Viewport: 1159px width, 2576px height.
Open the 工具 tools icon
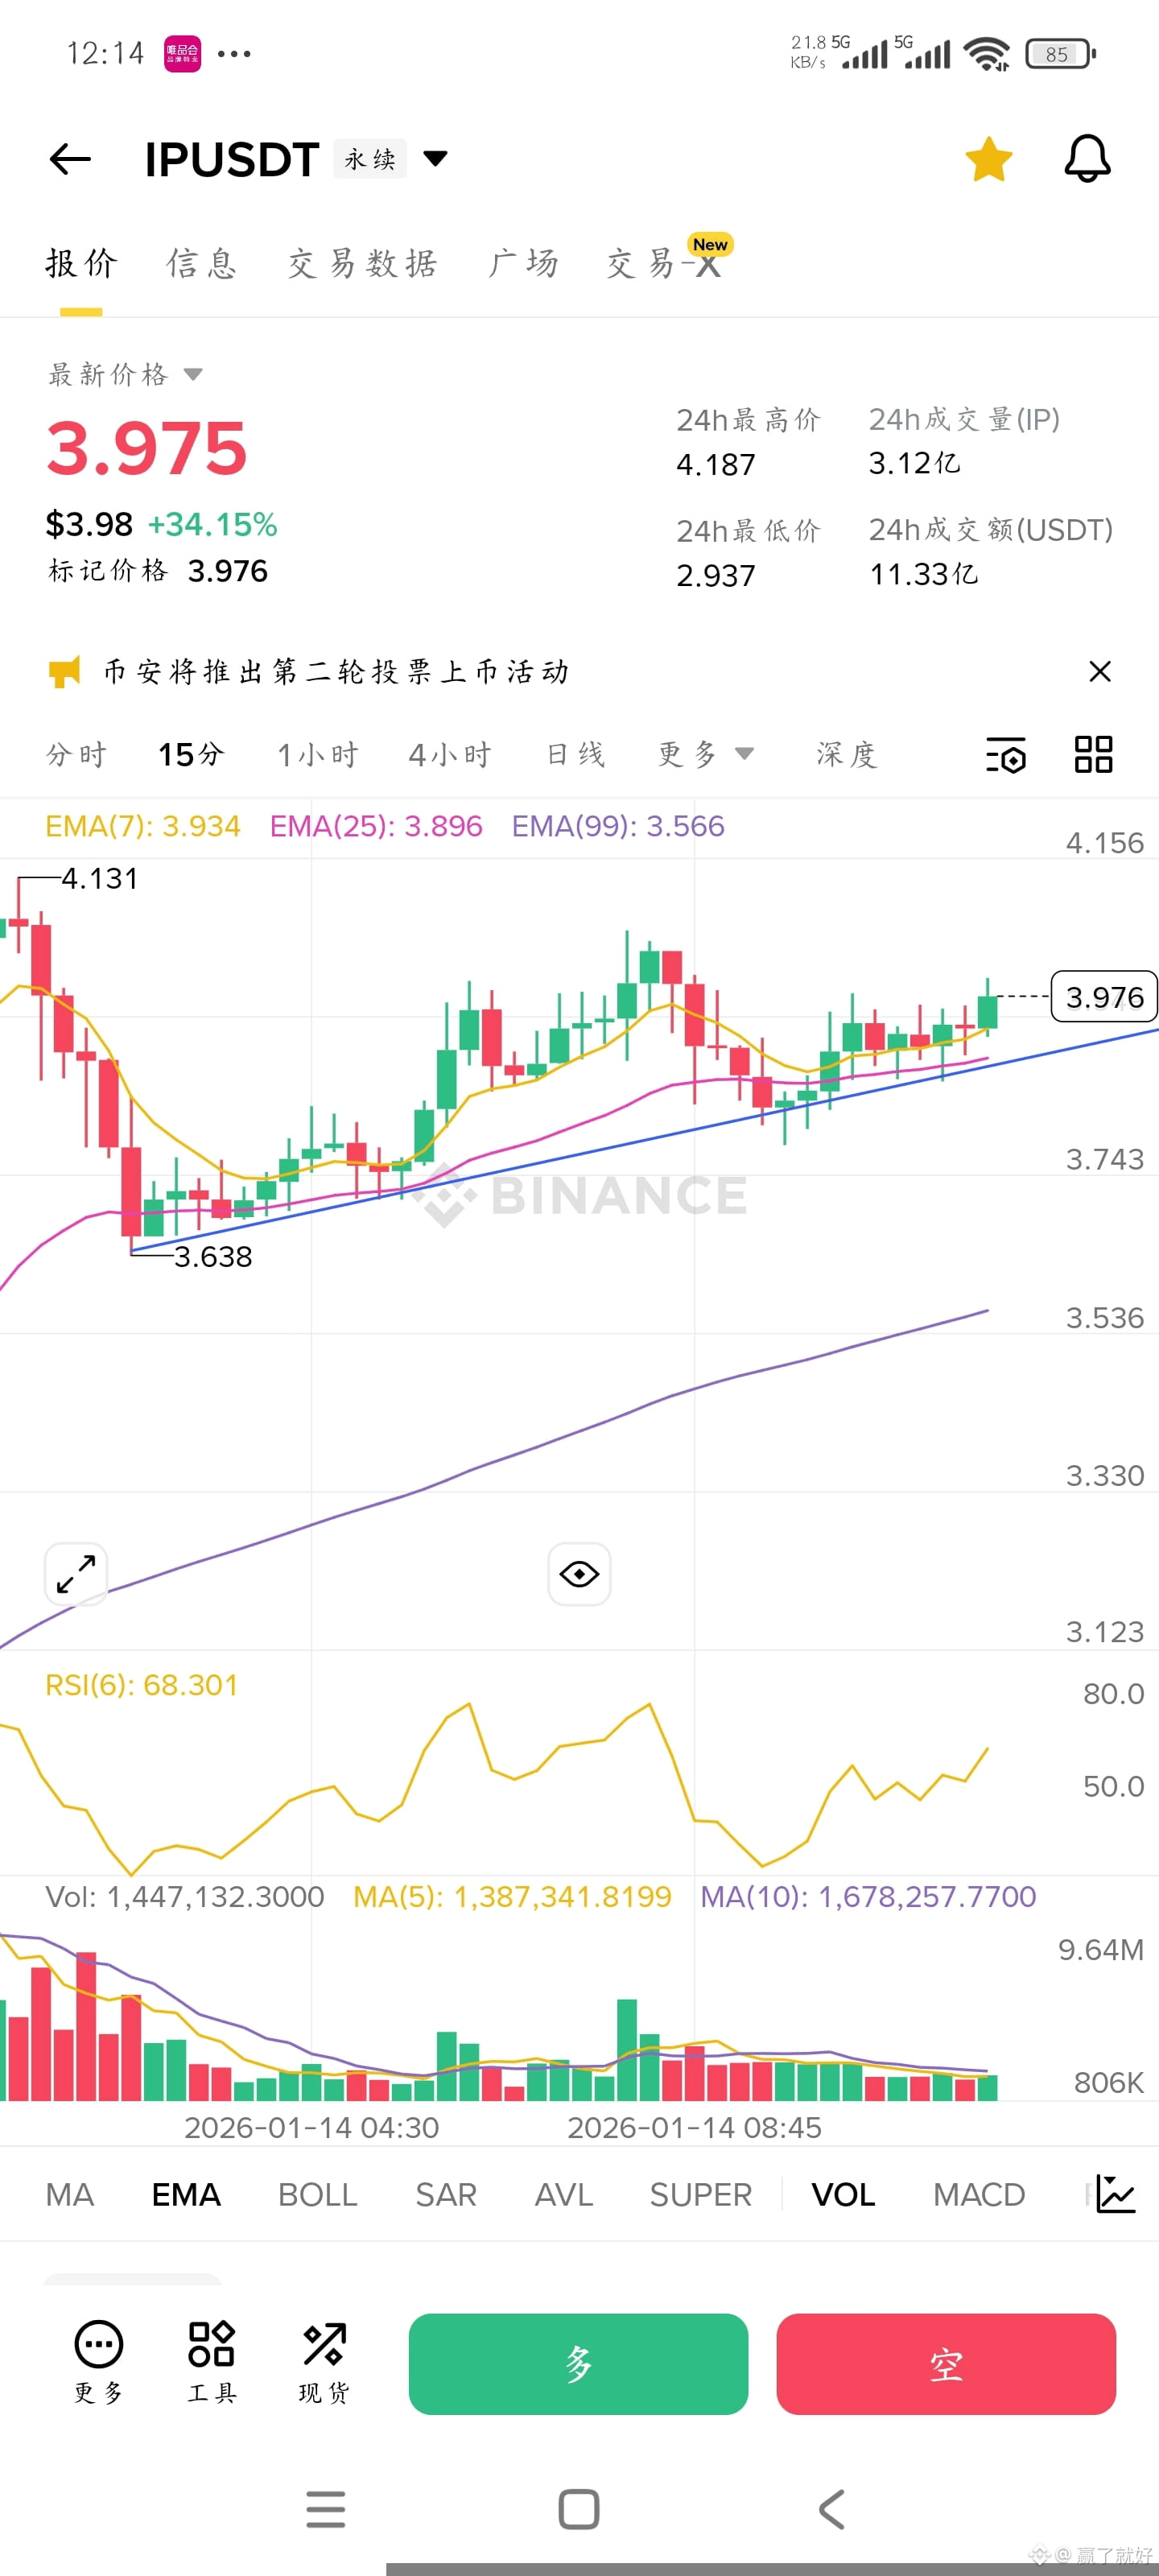[212, 2362]
